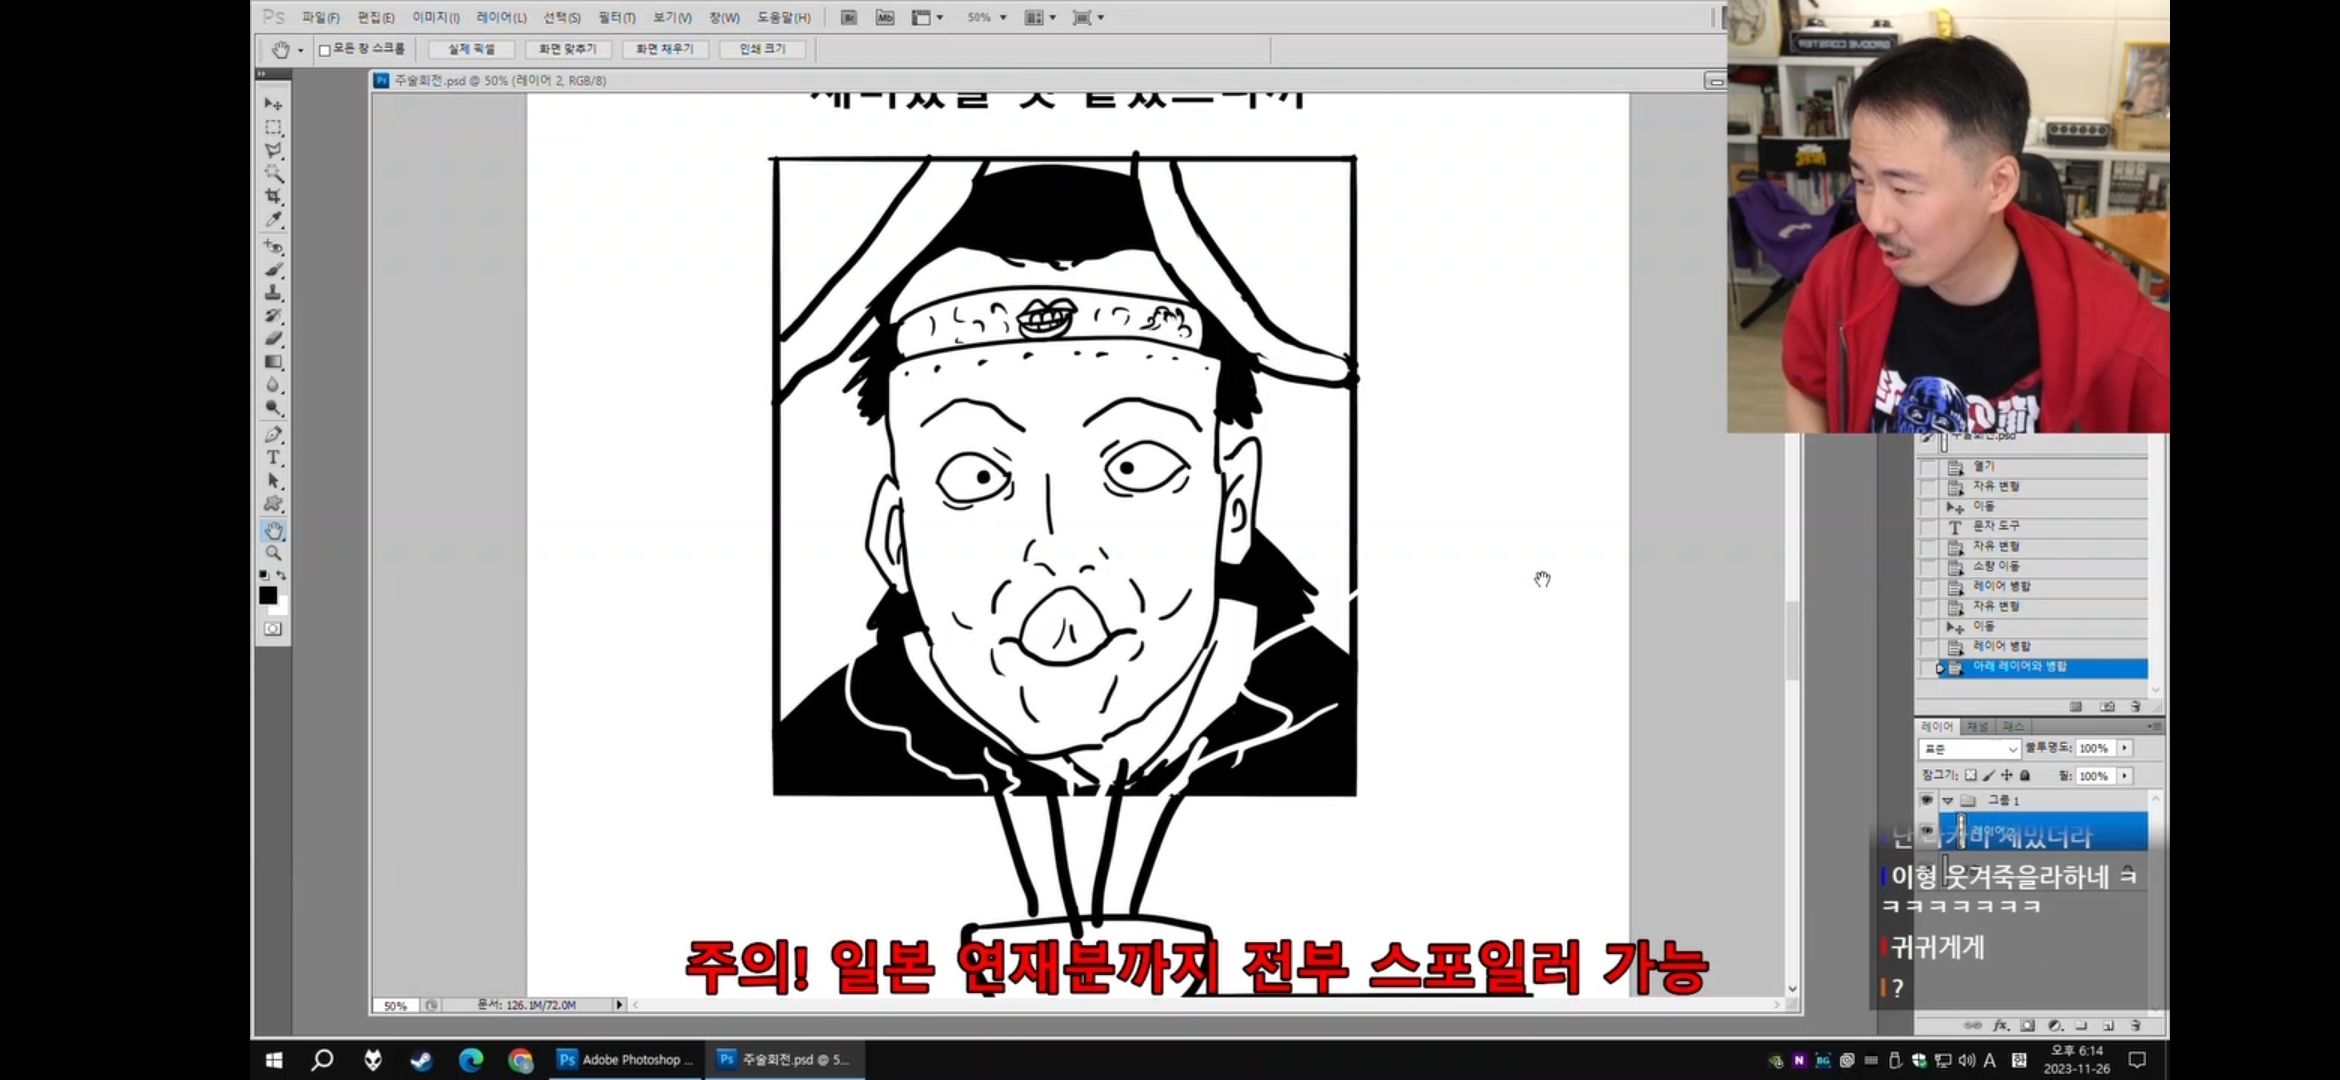This screenshot has width=2340, height=1080.
Task: Open the opacity 100% slider arrow
Action: (2124, 748)
